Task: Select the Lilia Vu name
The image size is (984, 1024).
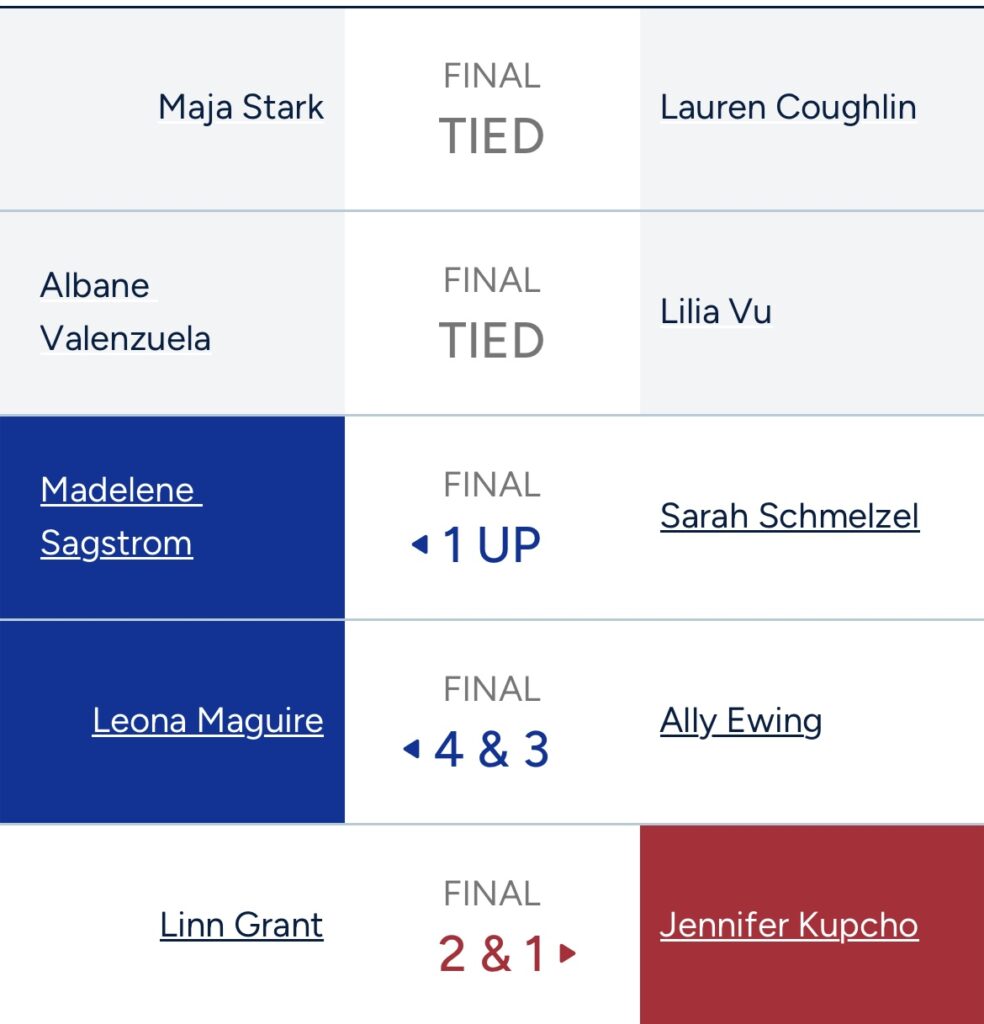Action: coord(716,312)
